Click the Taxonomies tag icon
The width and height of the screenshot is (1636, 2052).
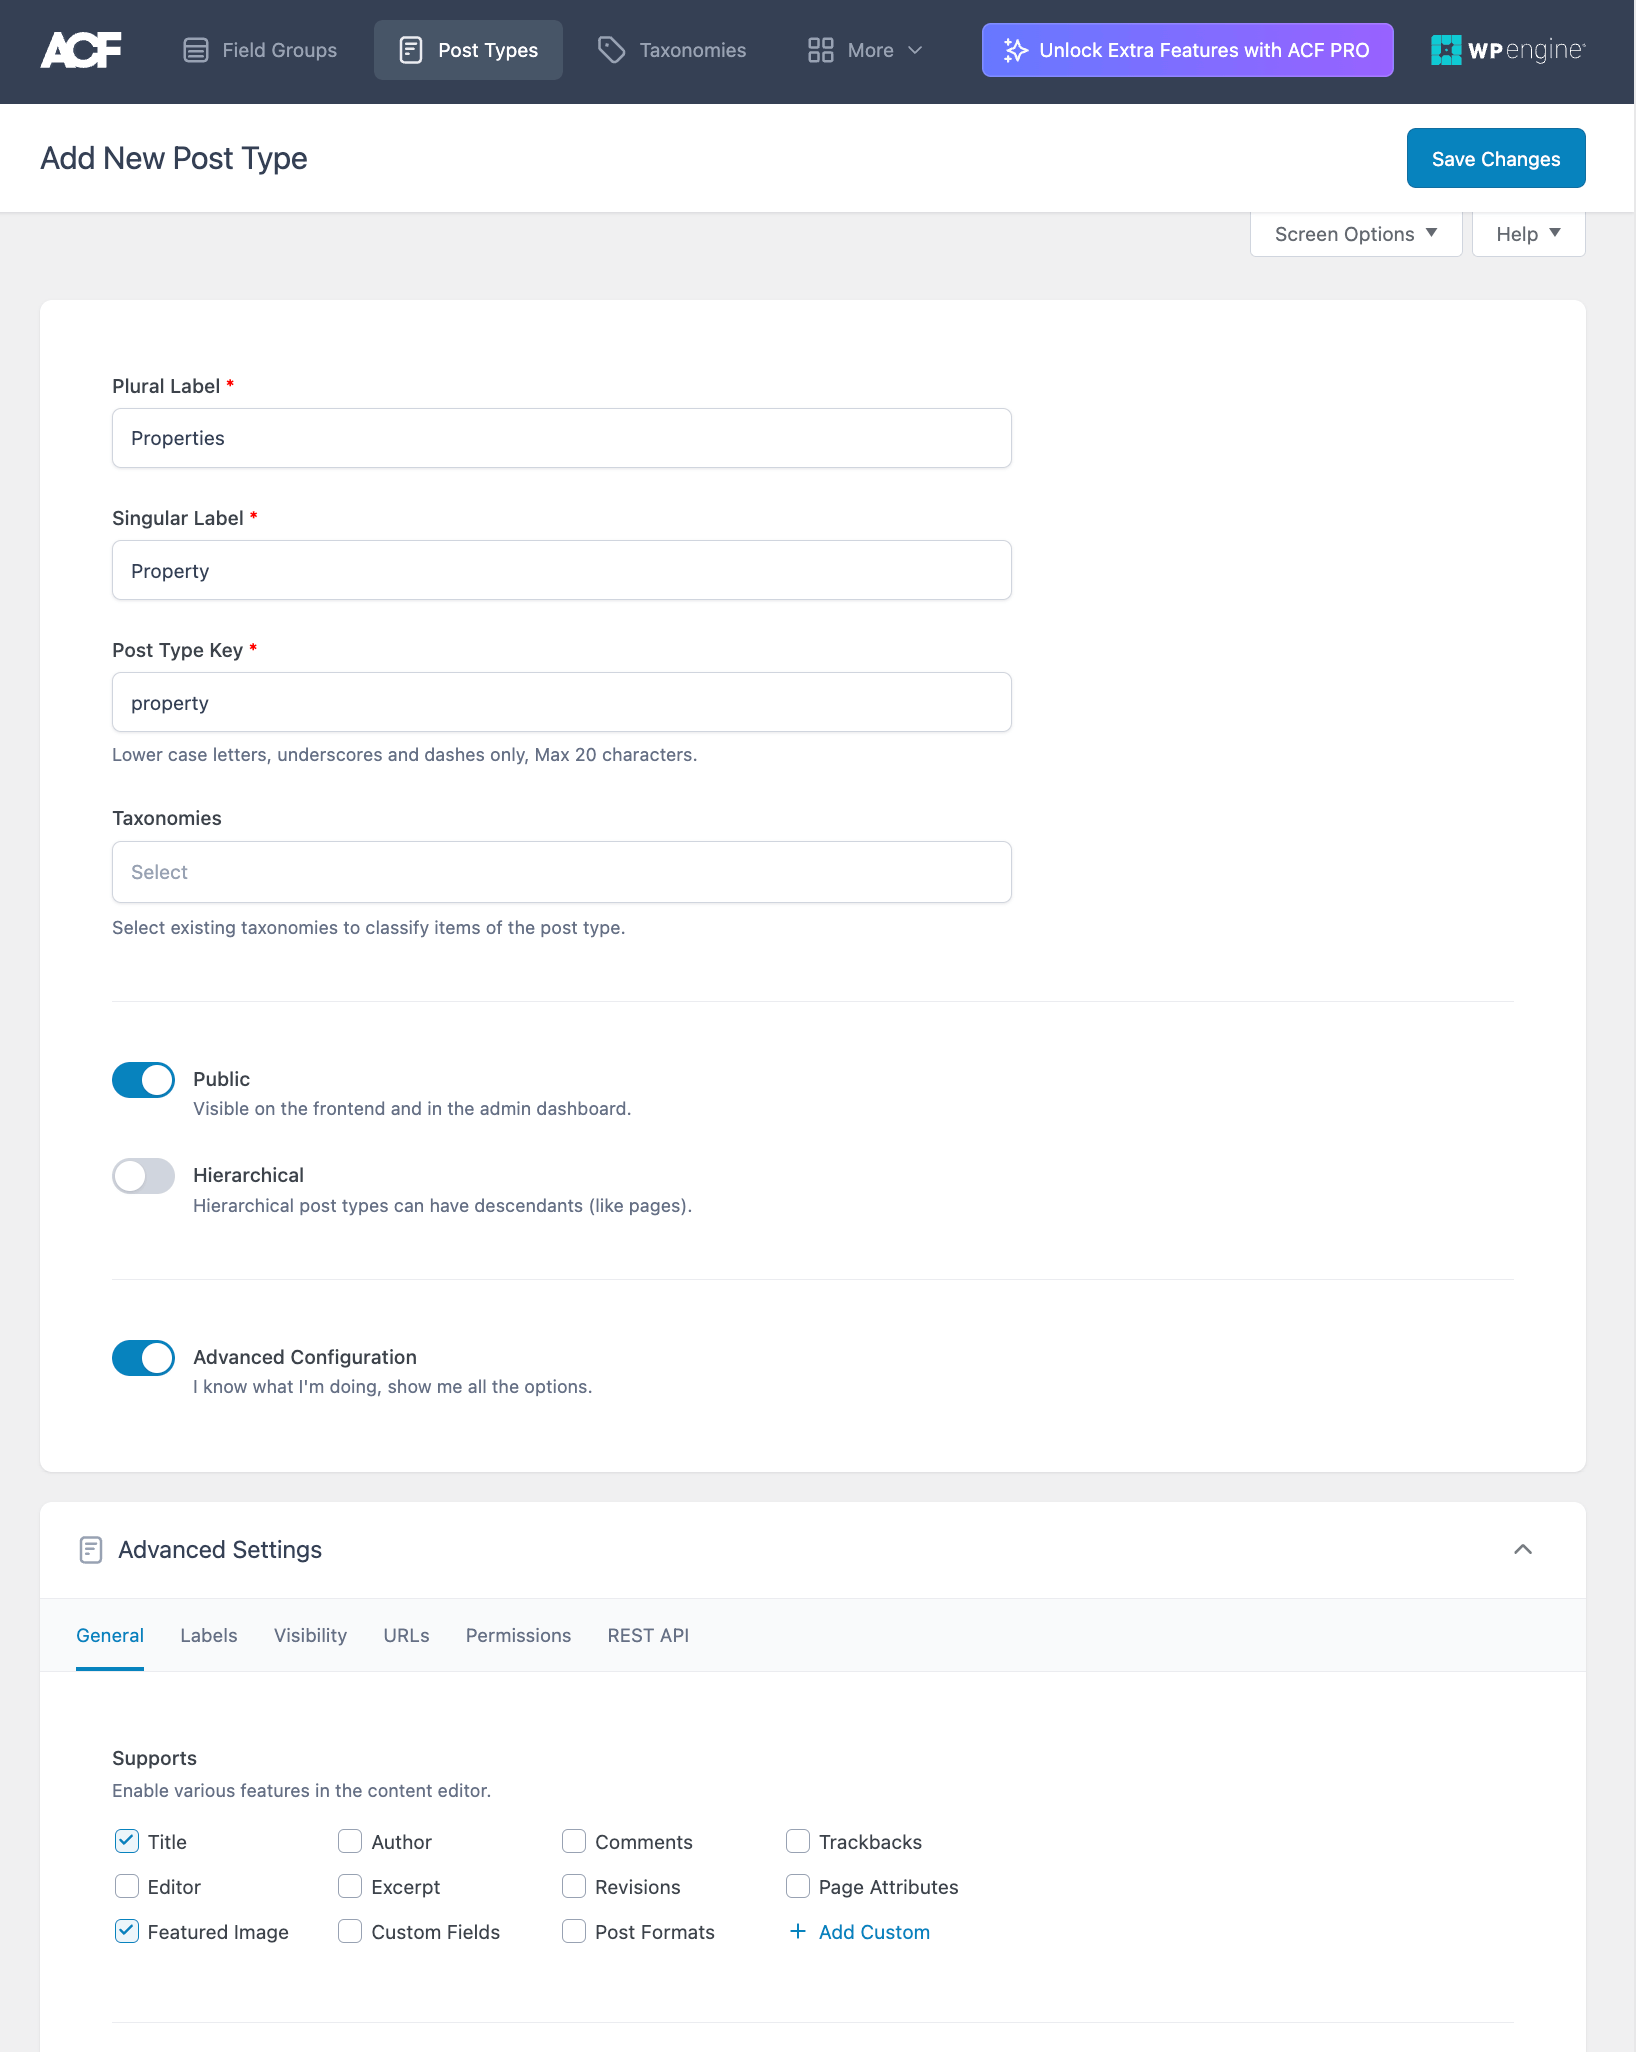609,48
